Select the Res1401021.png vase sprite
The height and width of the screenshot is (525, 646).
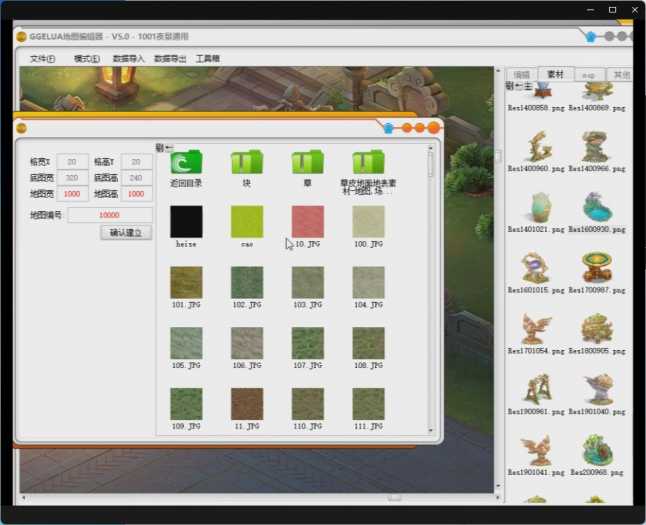click(538, 207)
